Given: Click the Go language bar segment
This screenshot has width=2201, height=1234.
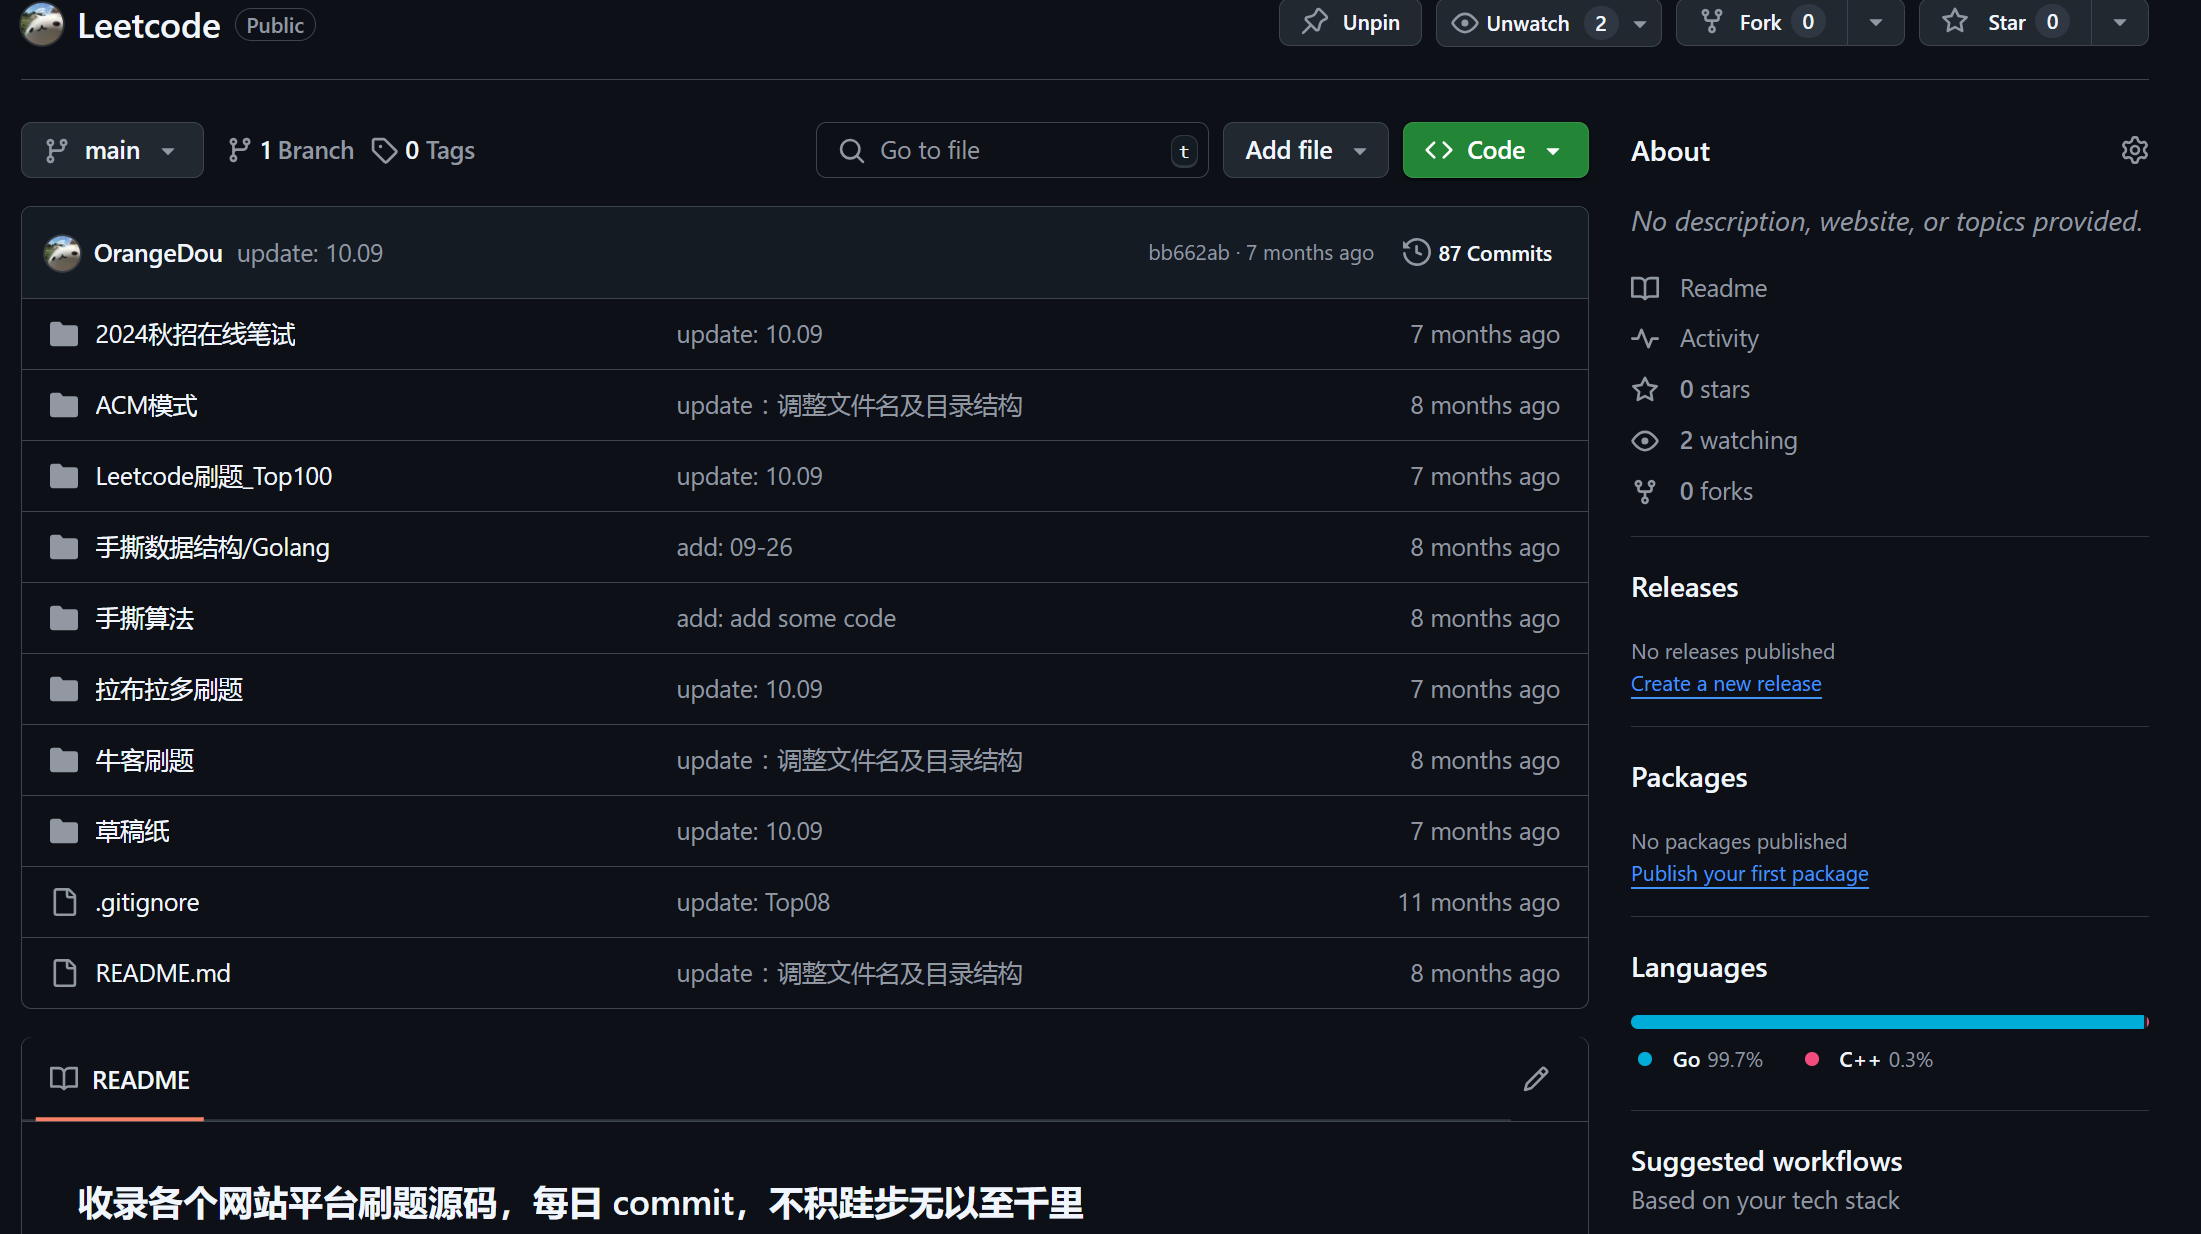Looking at the screenshot, I should coord(1887,1022).
